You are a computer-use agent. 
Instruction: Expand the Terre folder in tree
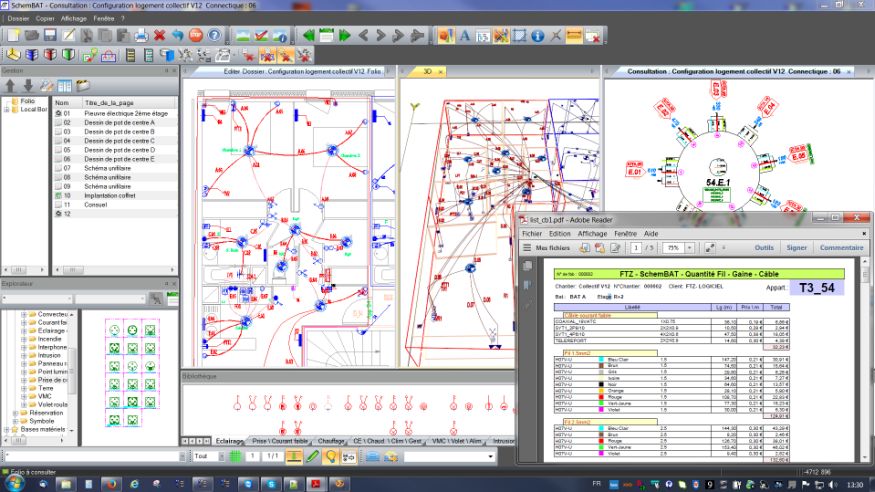(24, 388)
